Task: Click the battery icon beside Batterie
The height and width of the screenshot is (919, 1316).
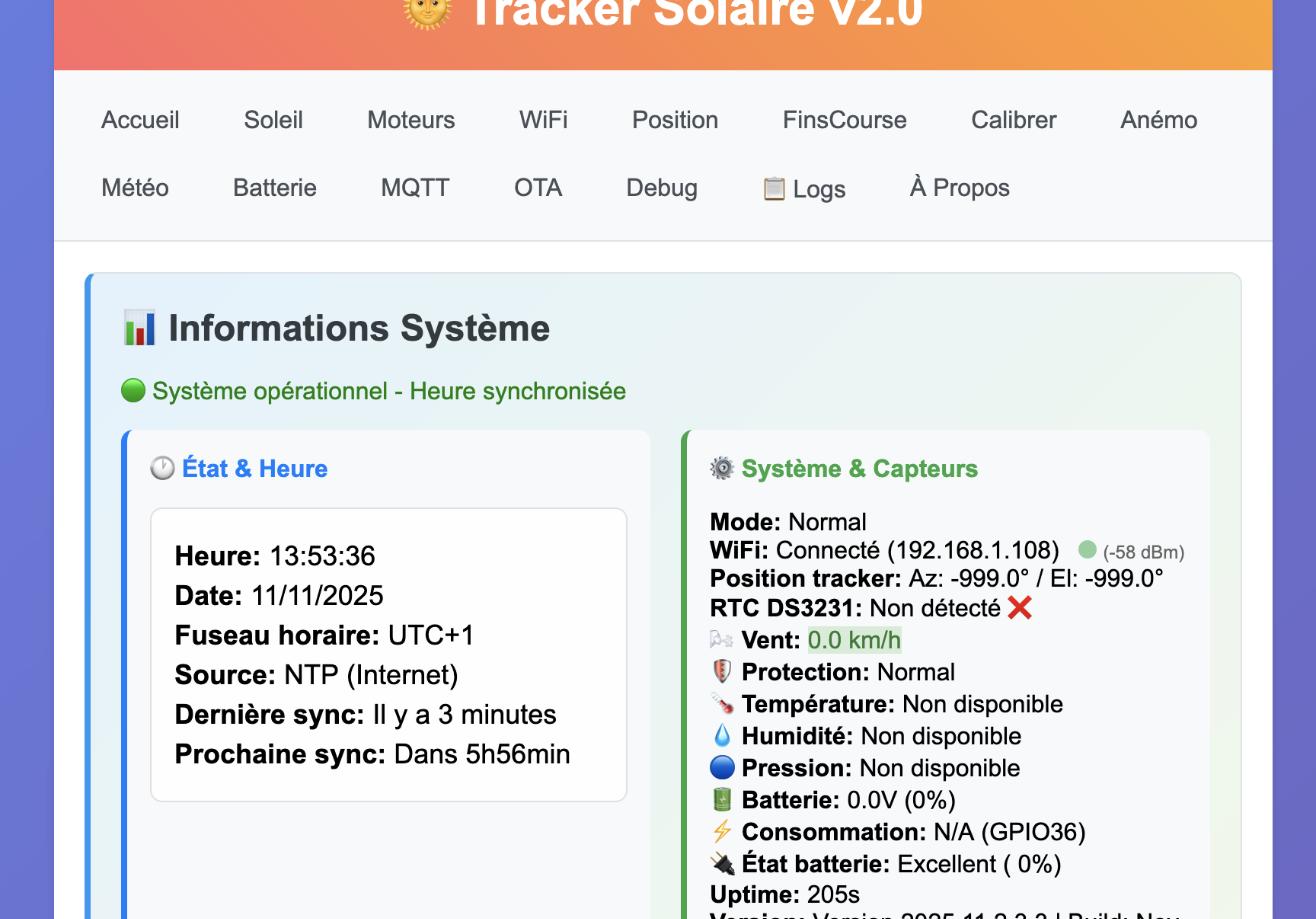Action: click(721, 800)
